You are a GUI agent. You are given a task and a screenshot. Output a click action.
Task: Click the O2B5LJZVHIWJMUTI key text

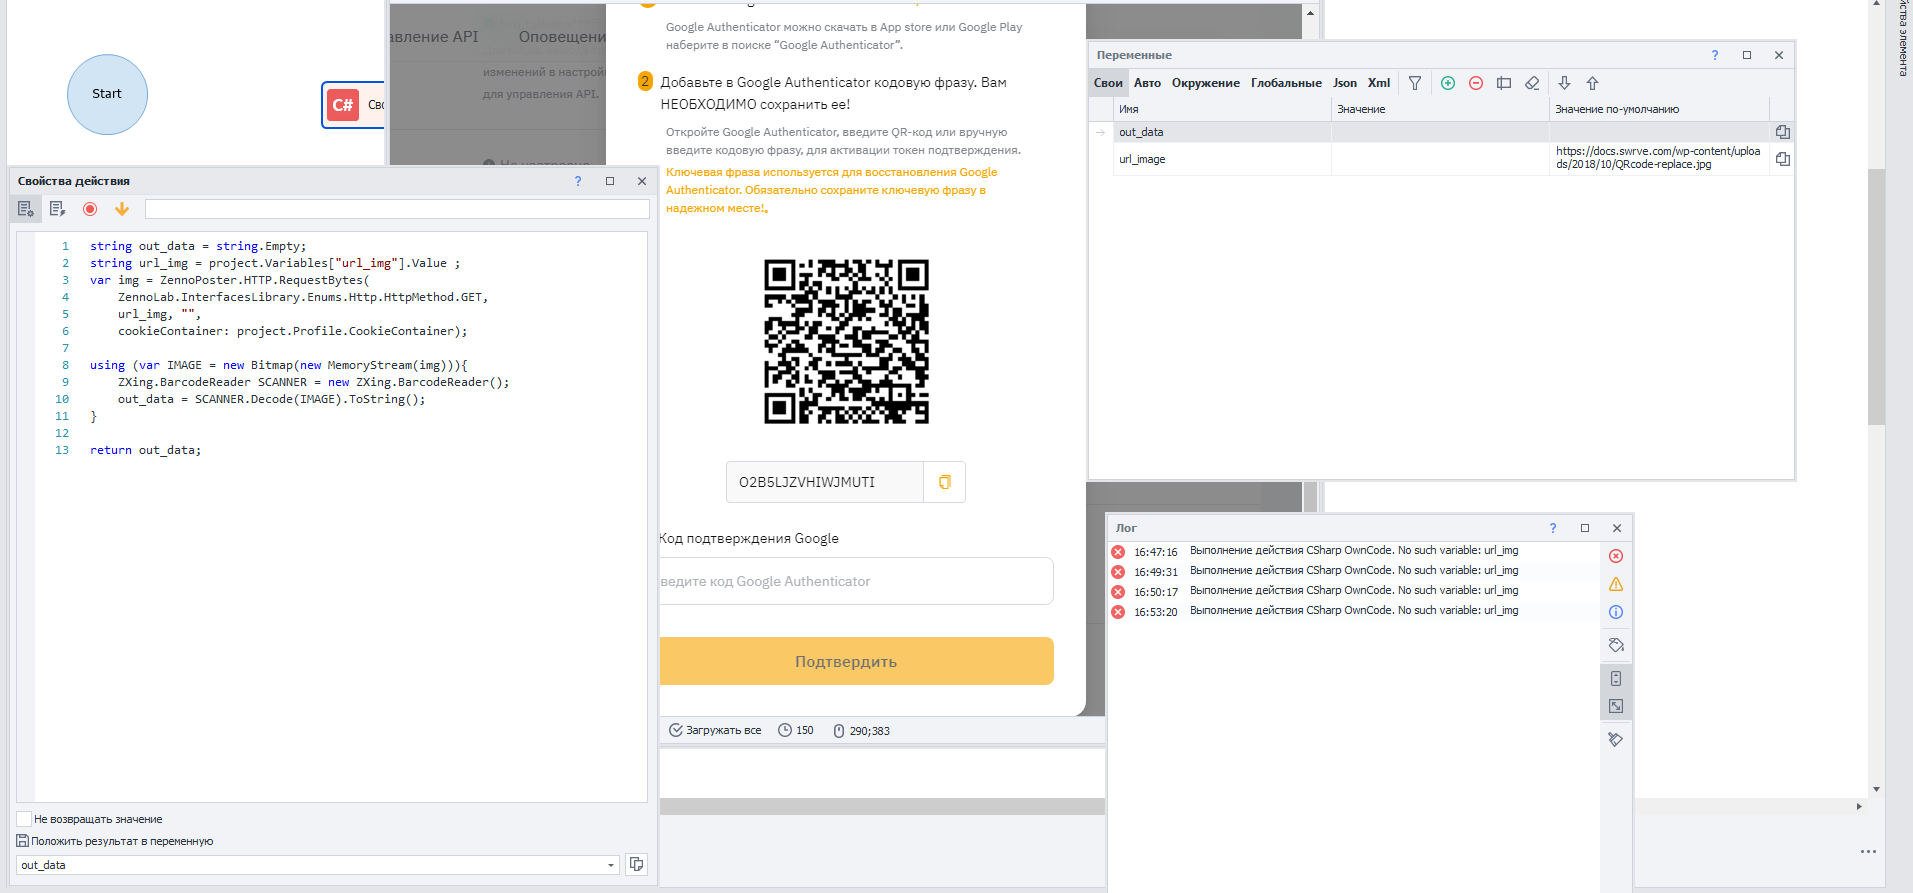pos(807,482)
